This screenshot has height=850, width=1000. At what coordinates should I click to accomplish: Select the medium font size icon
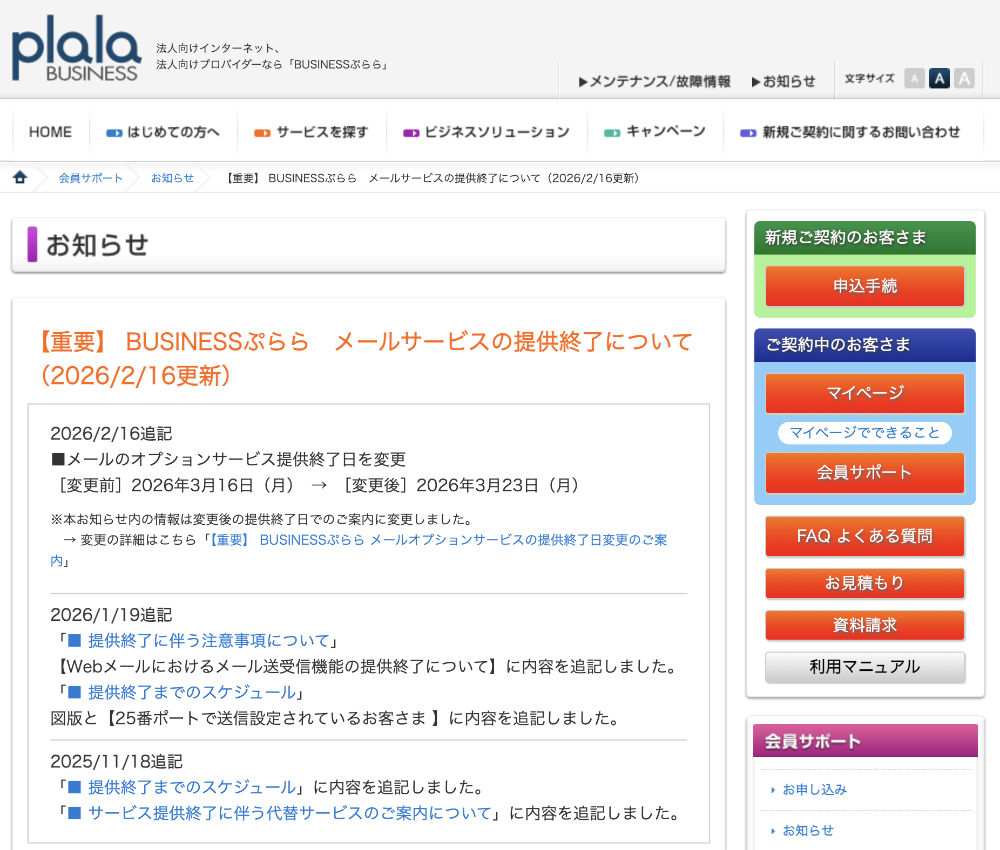pyautogui.click(x=939, y=79)
